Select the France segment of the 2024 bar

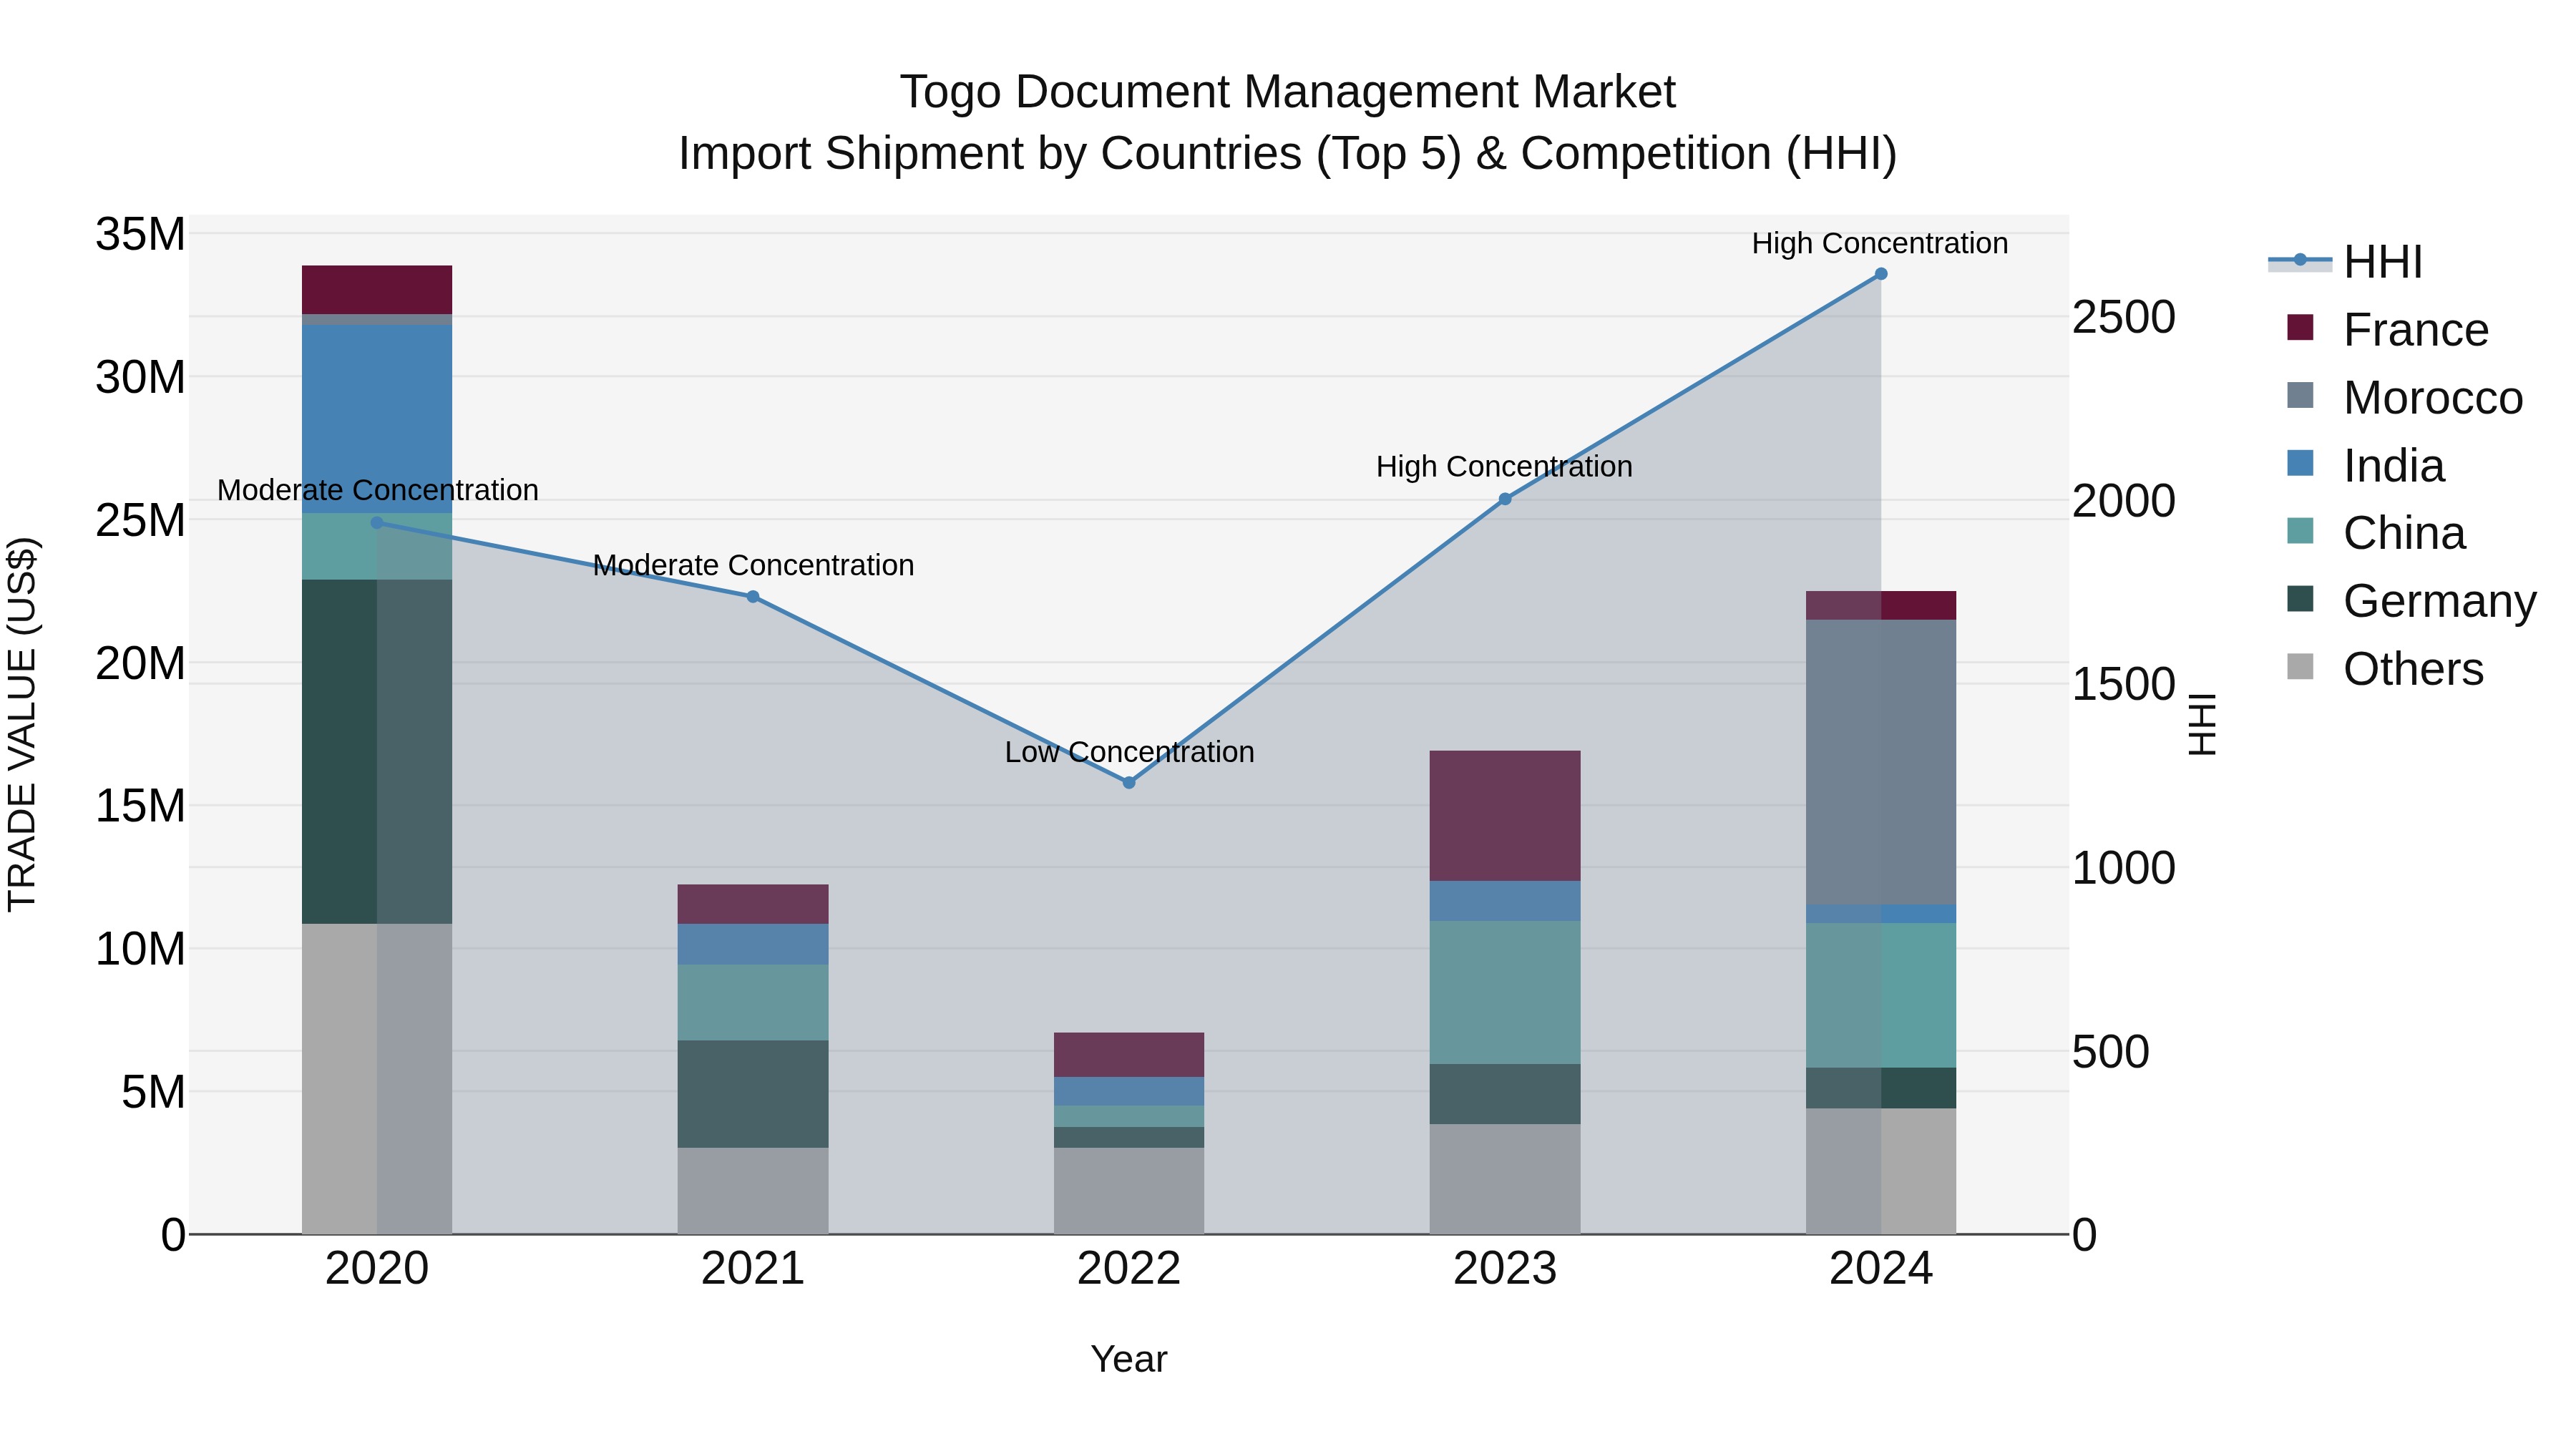point(1881,605)
